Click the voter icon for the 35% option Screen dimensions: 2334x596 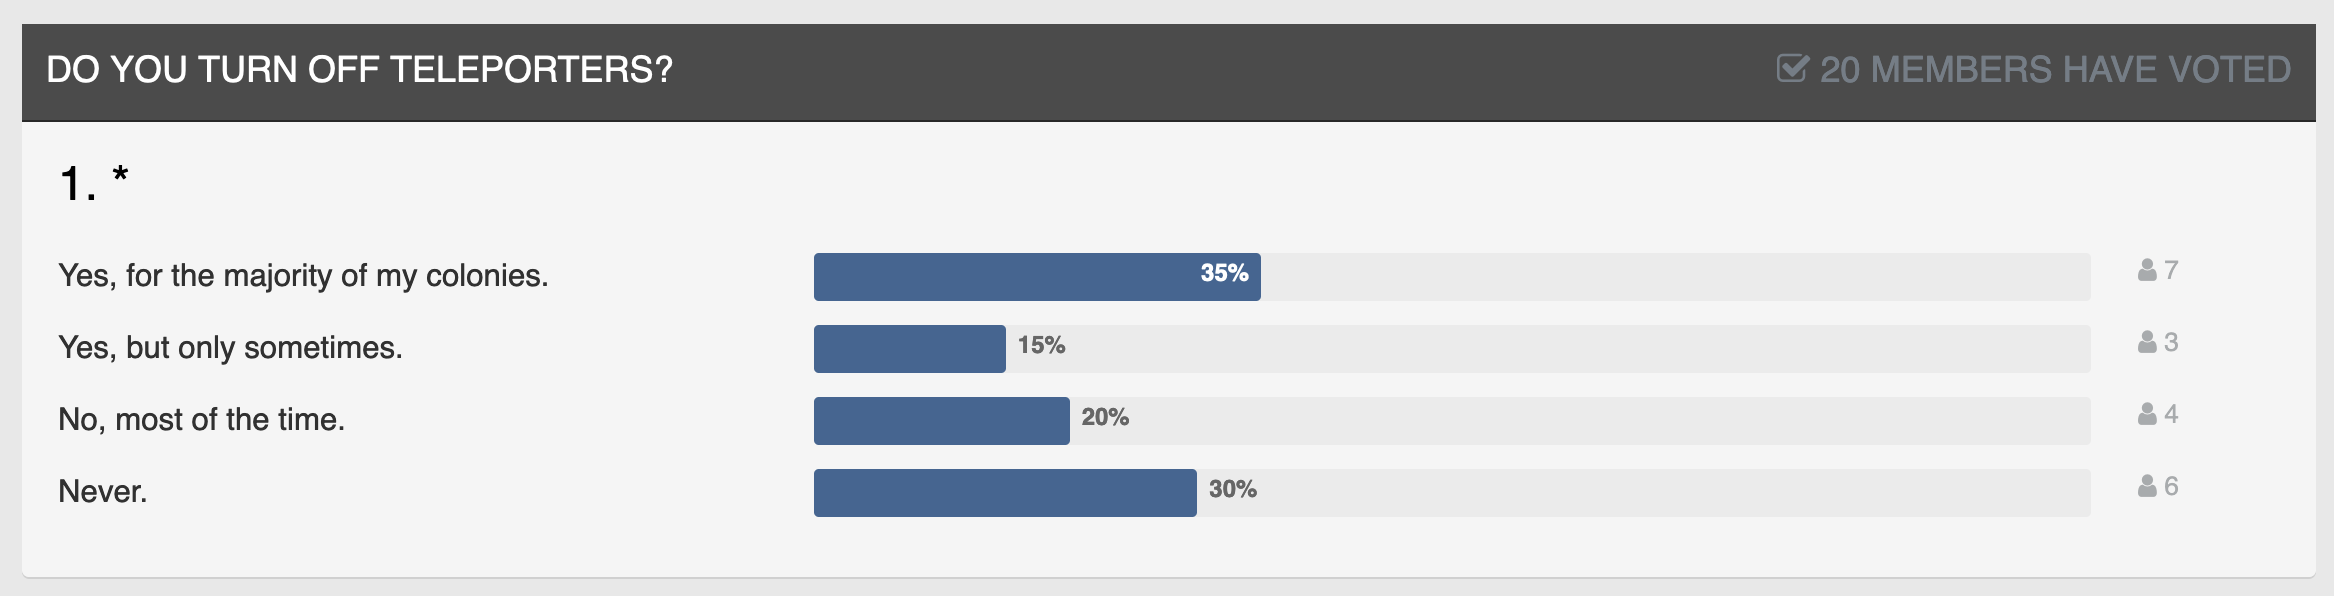tap(2146, 270)
